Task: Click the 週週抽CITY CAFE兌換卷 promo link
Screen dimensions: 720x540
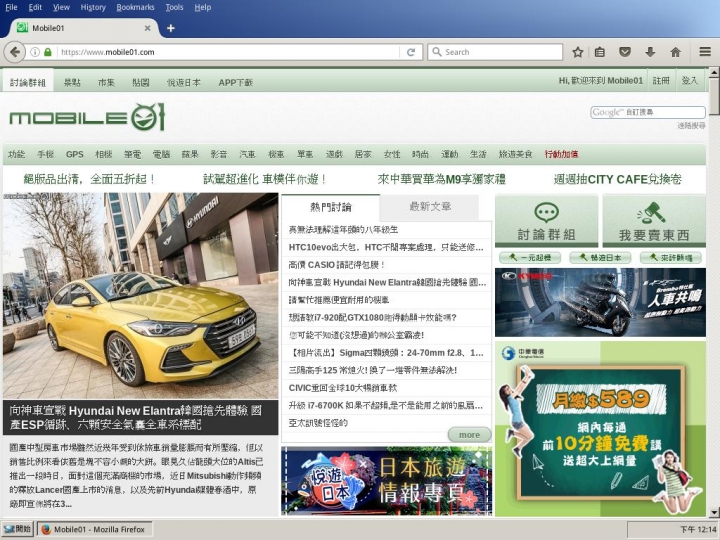Action: pos(618,179)
